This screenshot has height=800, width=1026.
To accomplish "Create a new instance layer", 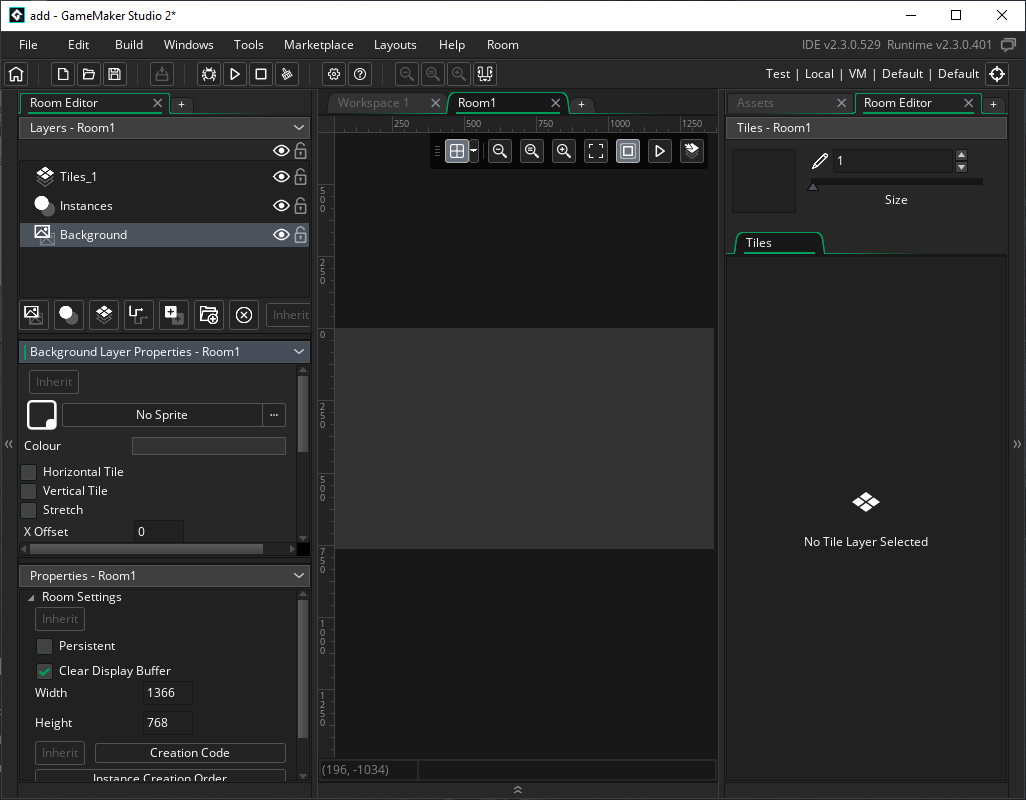I will pos(69,315).
